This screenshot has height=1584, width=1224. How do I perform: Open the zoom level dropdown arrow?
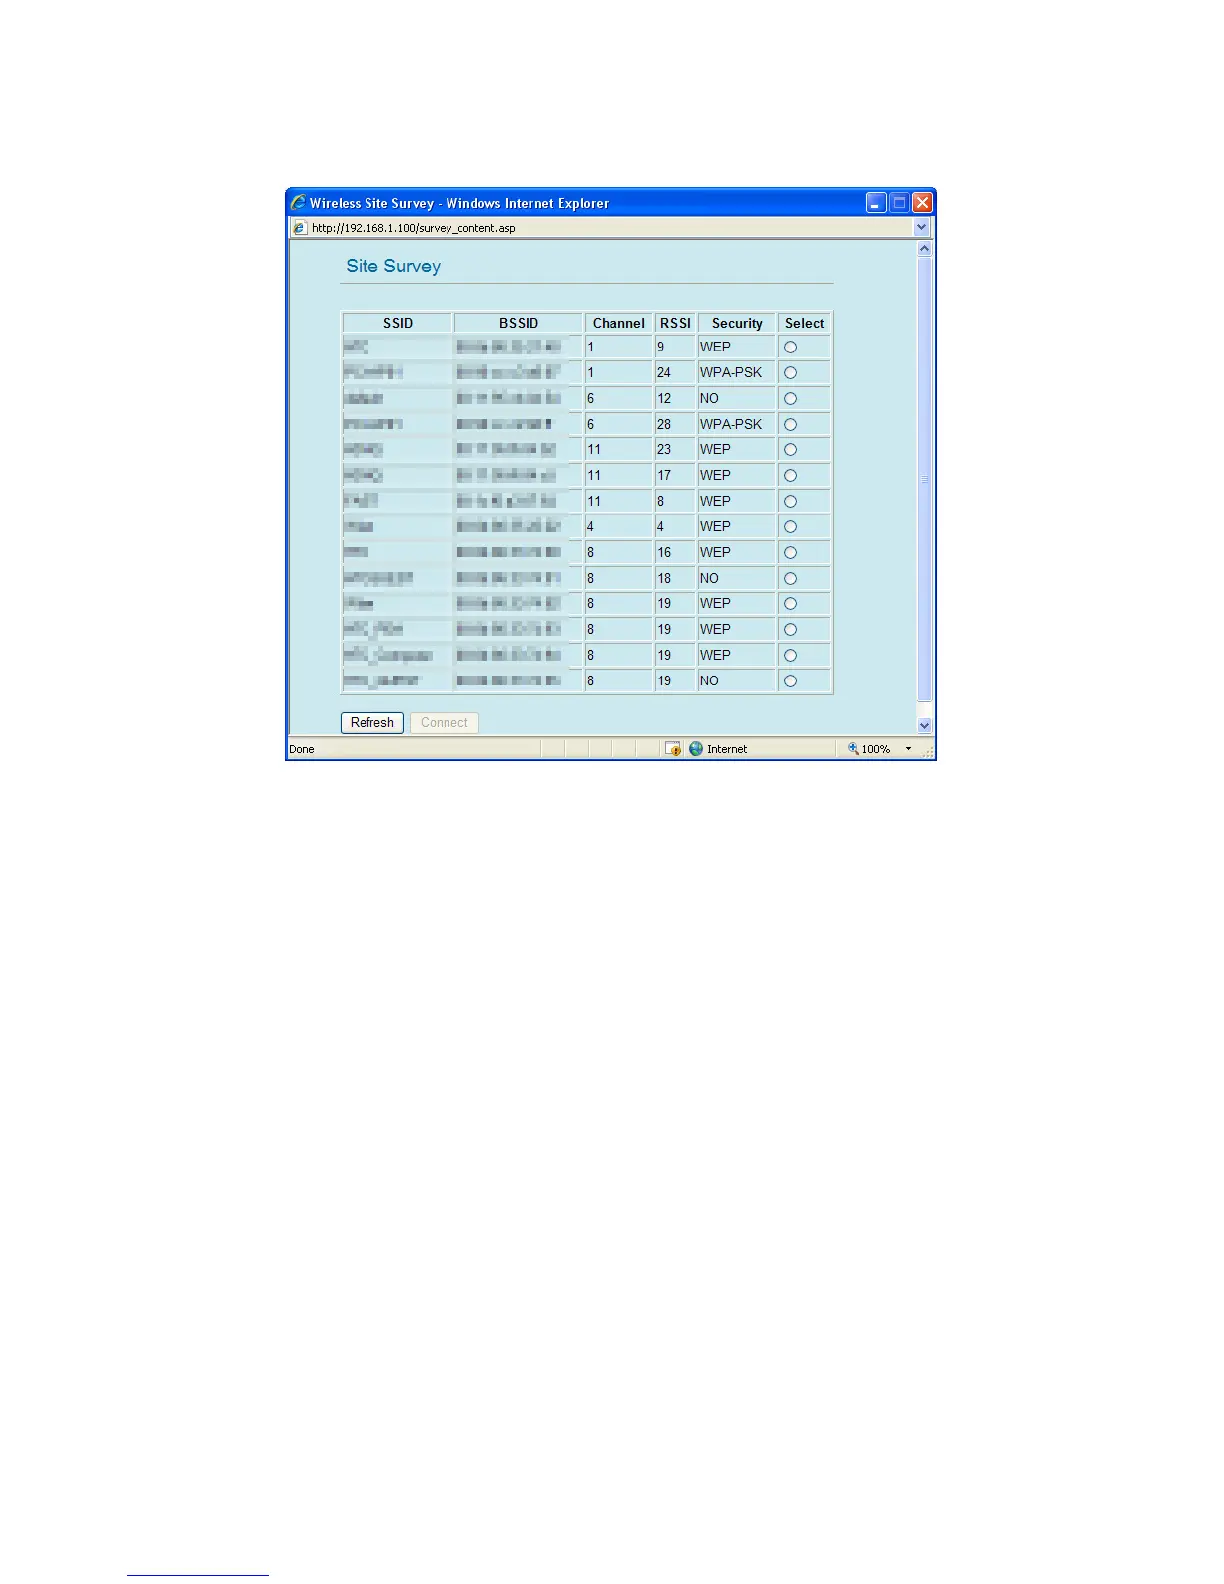(x=908, y=749)
